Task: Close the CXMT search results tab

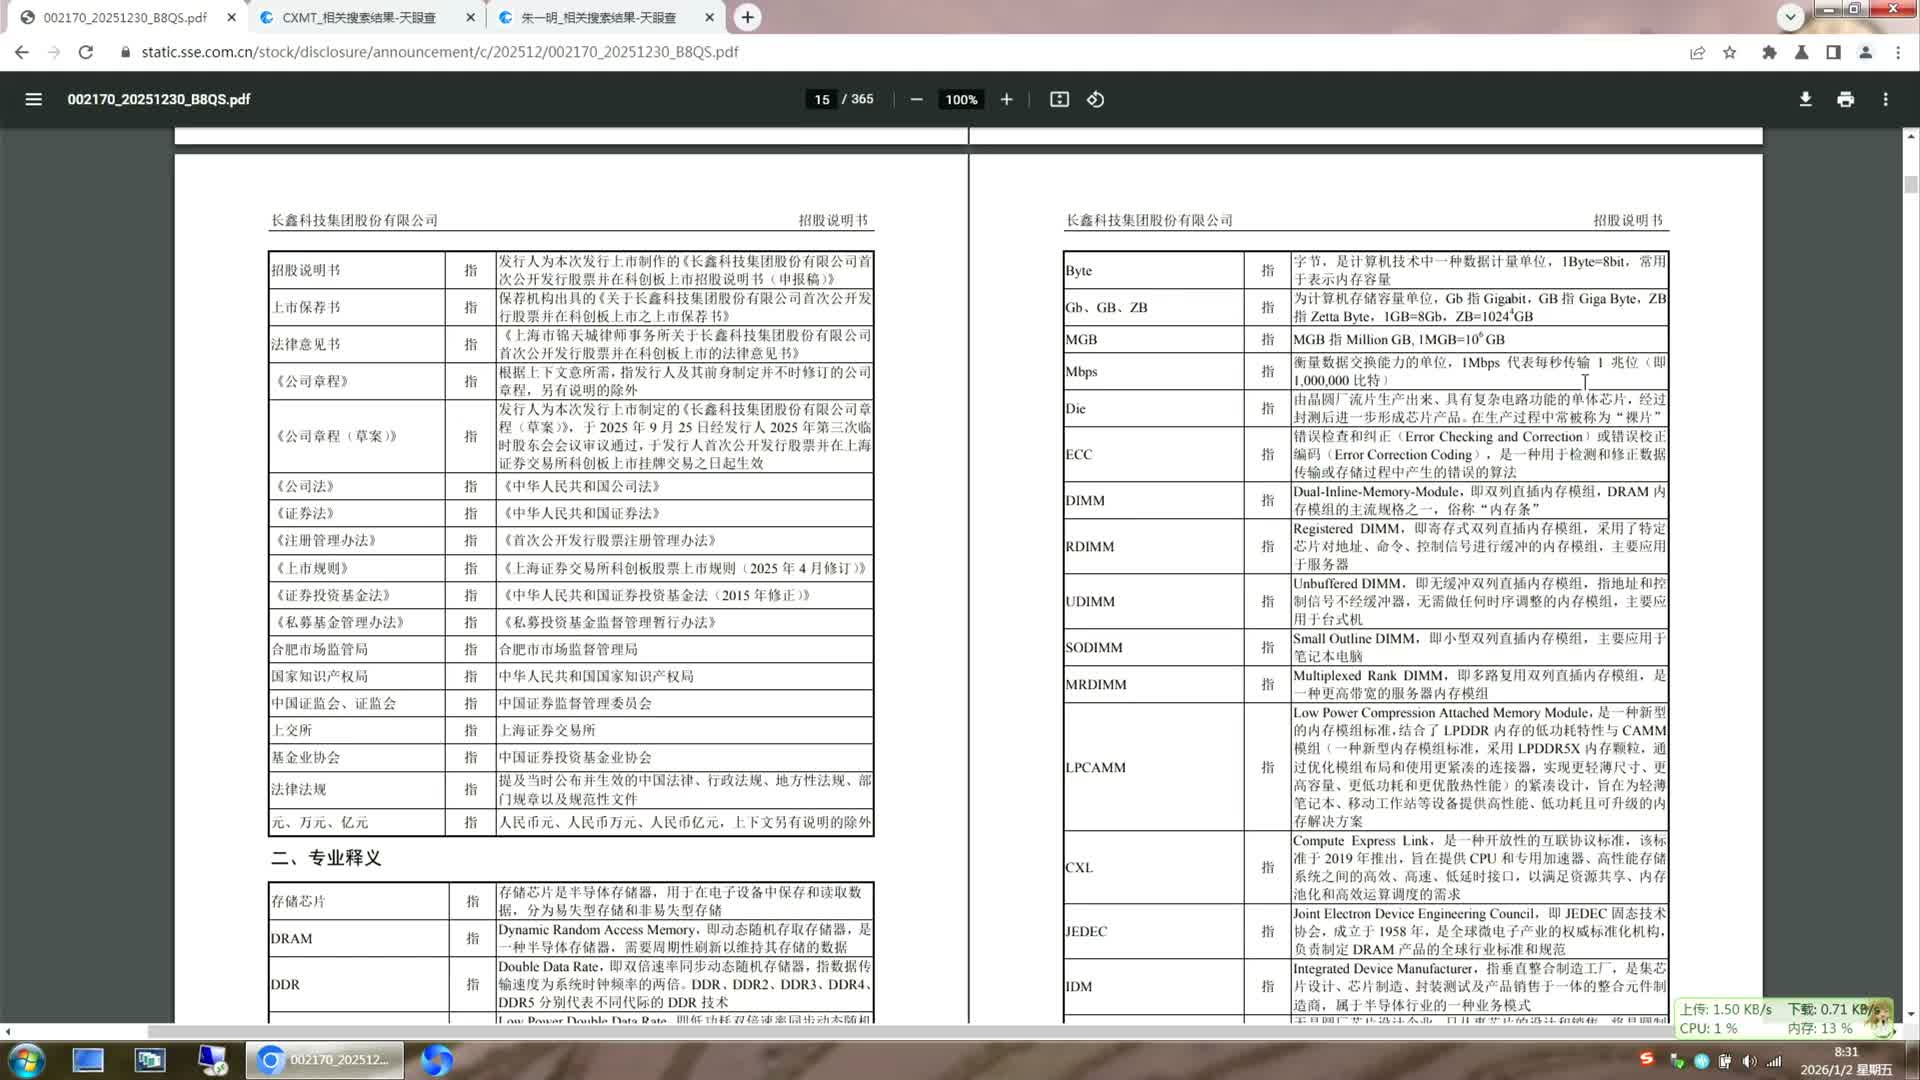Action: tap(470, 17)
